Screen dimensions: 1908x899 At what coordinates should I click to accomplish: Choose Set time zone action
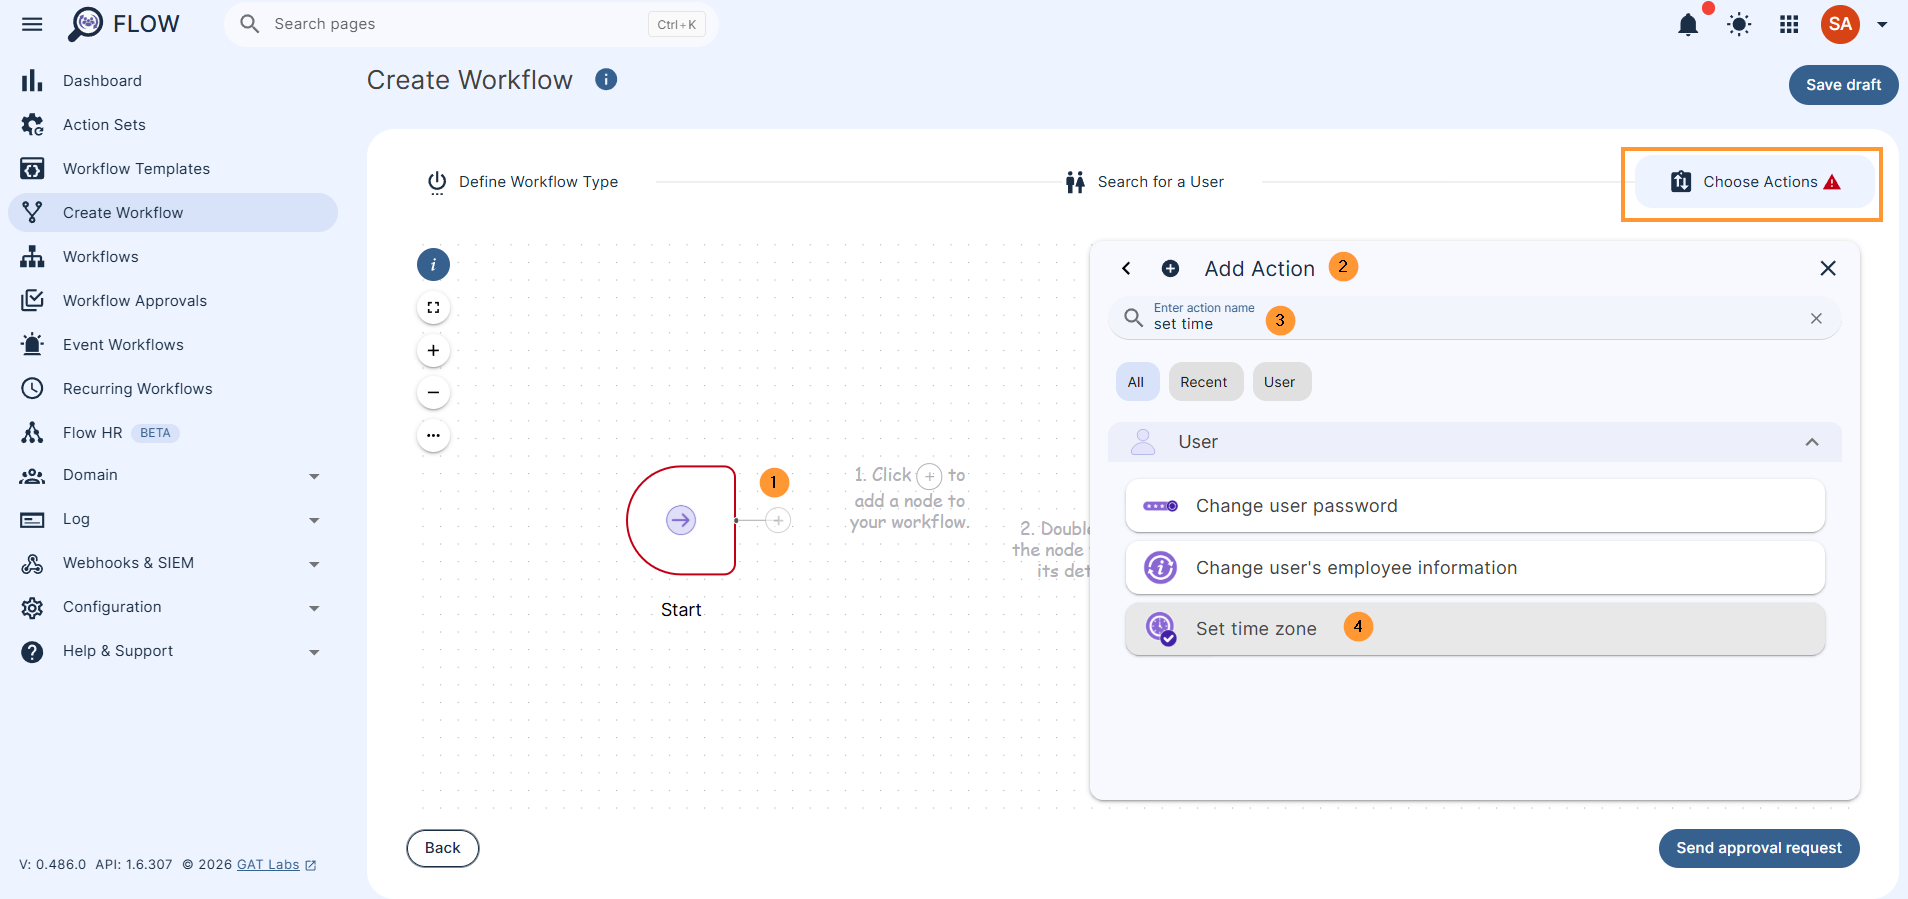(x=1475, y=629)
